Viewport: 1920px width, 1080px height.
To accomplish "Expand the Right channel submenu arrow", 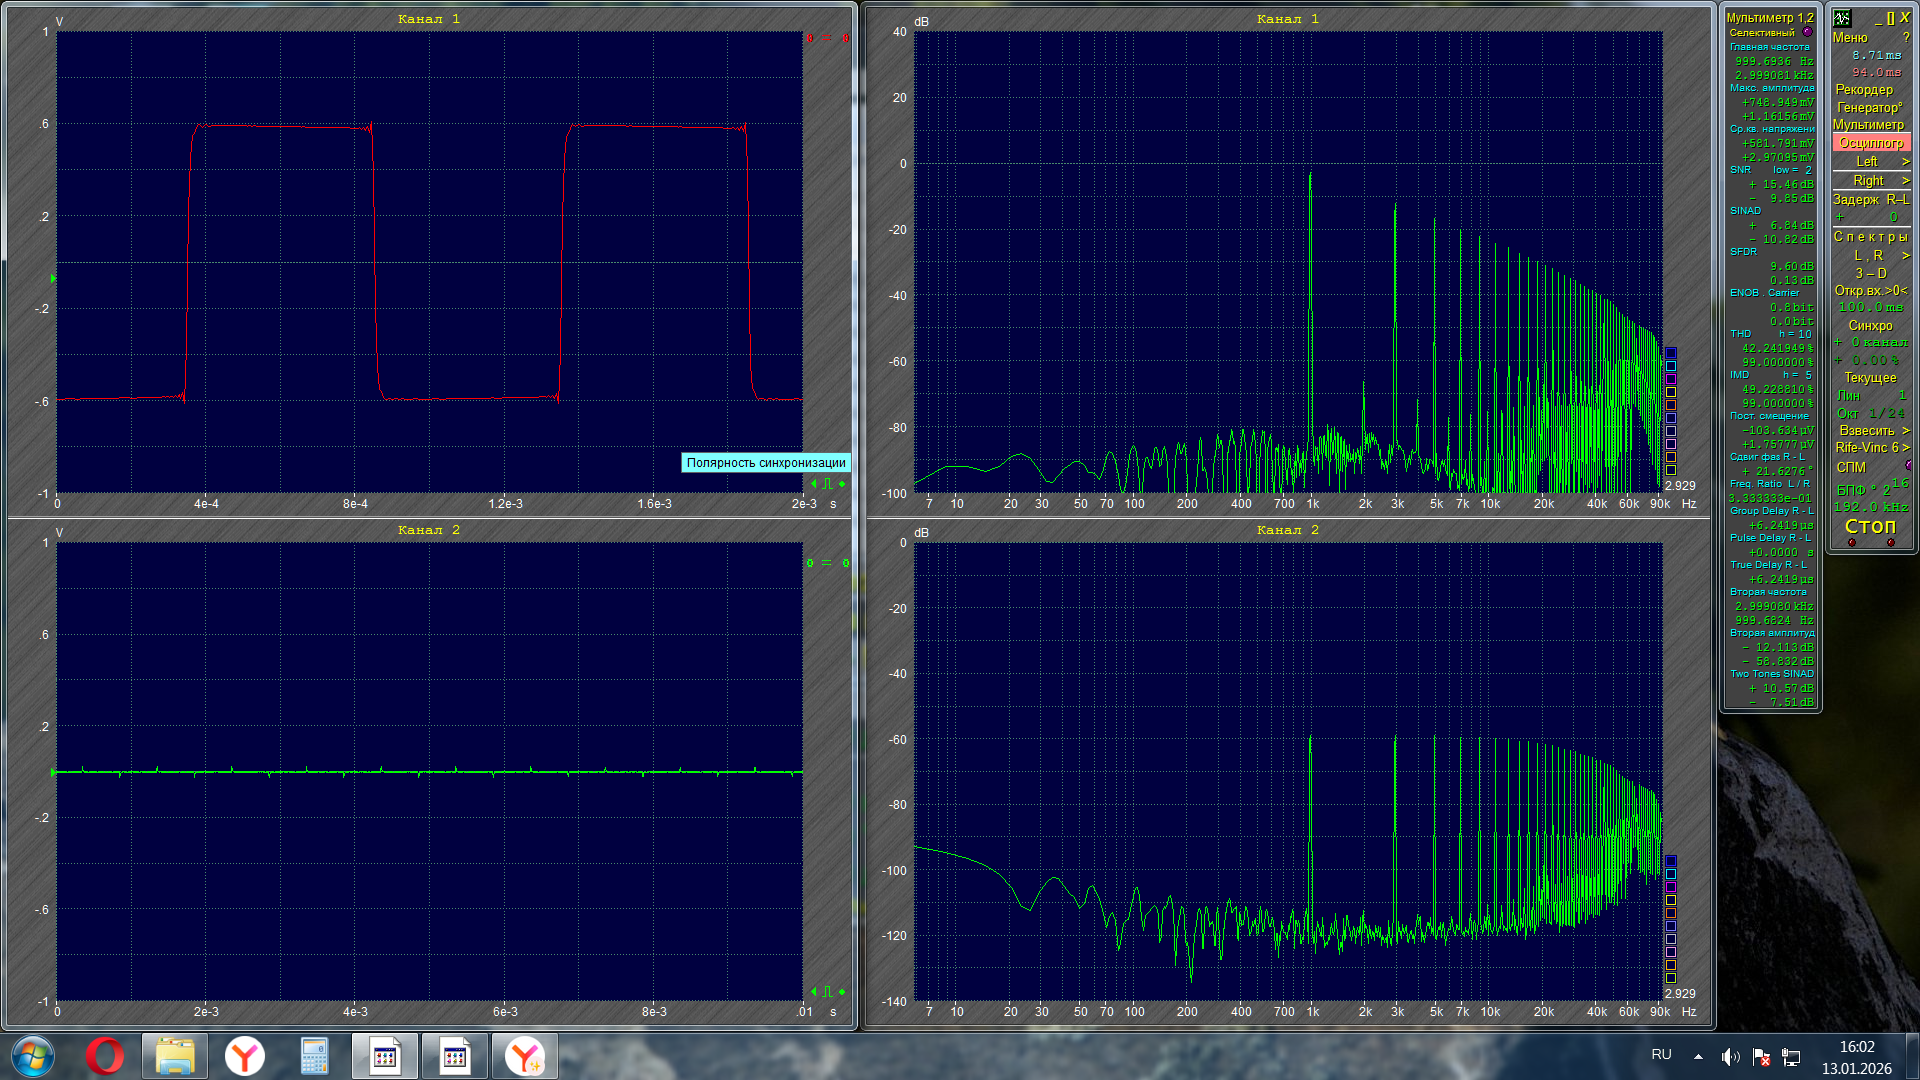I will pyautogui.click(x=1905, y=181).
